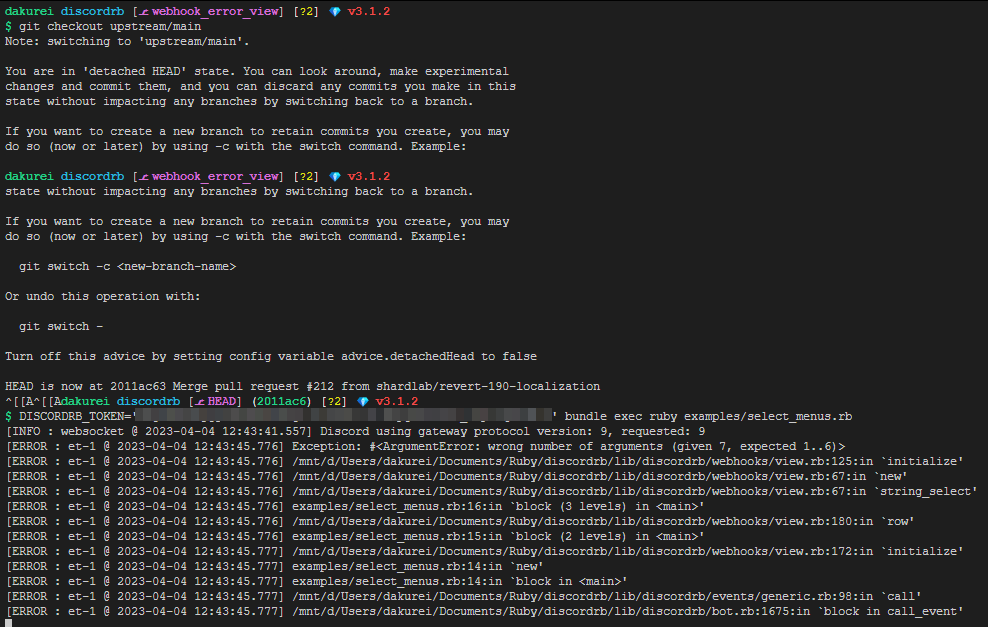Viewport: 988px width, 627px height.
Task: Click the [?2] git status indicator
Action: [306, 11]
